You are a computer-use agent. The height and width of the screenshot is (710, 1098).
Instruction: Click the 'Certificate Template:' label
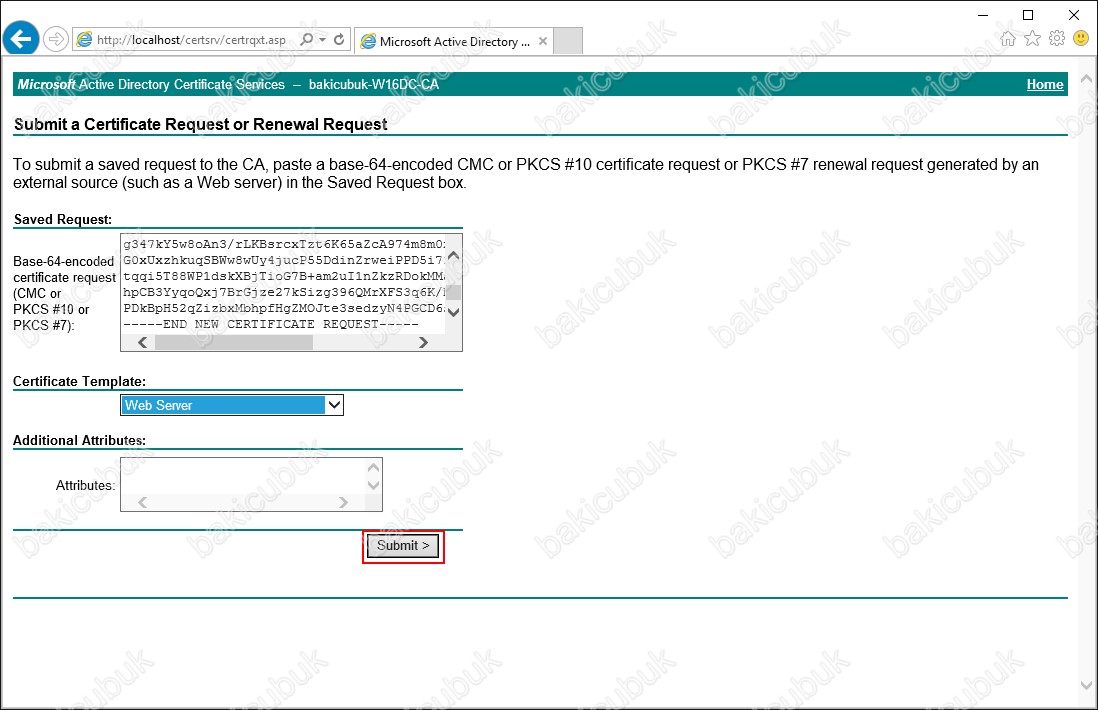[x=79, y=382]
